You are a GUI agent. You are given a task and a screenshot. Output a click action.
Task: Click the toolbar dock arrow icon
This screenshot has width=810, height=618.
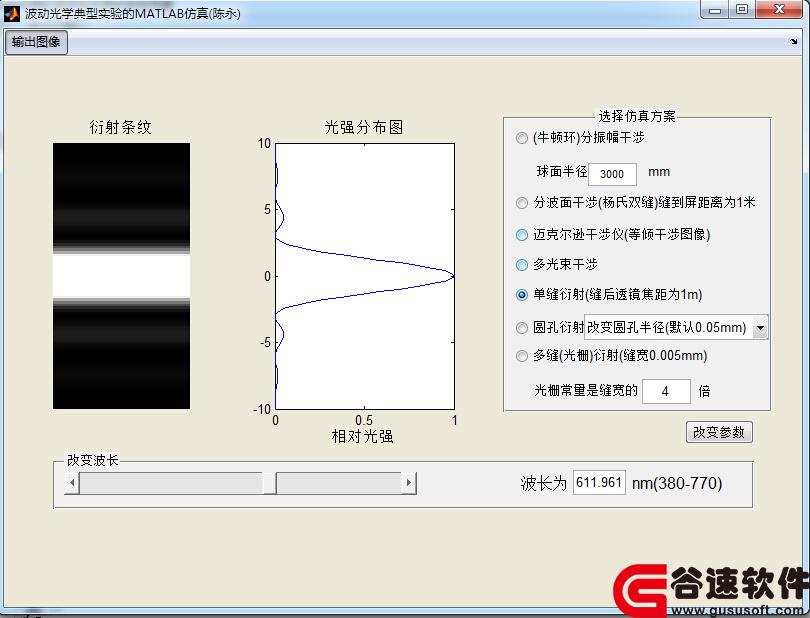click(793, 41)
